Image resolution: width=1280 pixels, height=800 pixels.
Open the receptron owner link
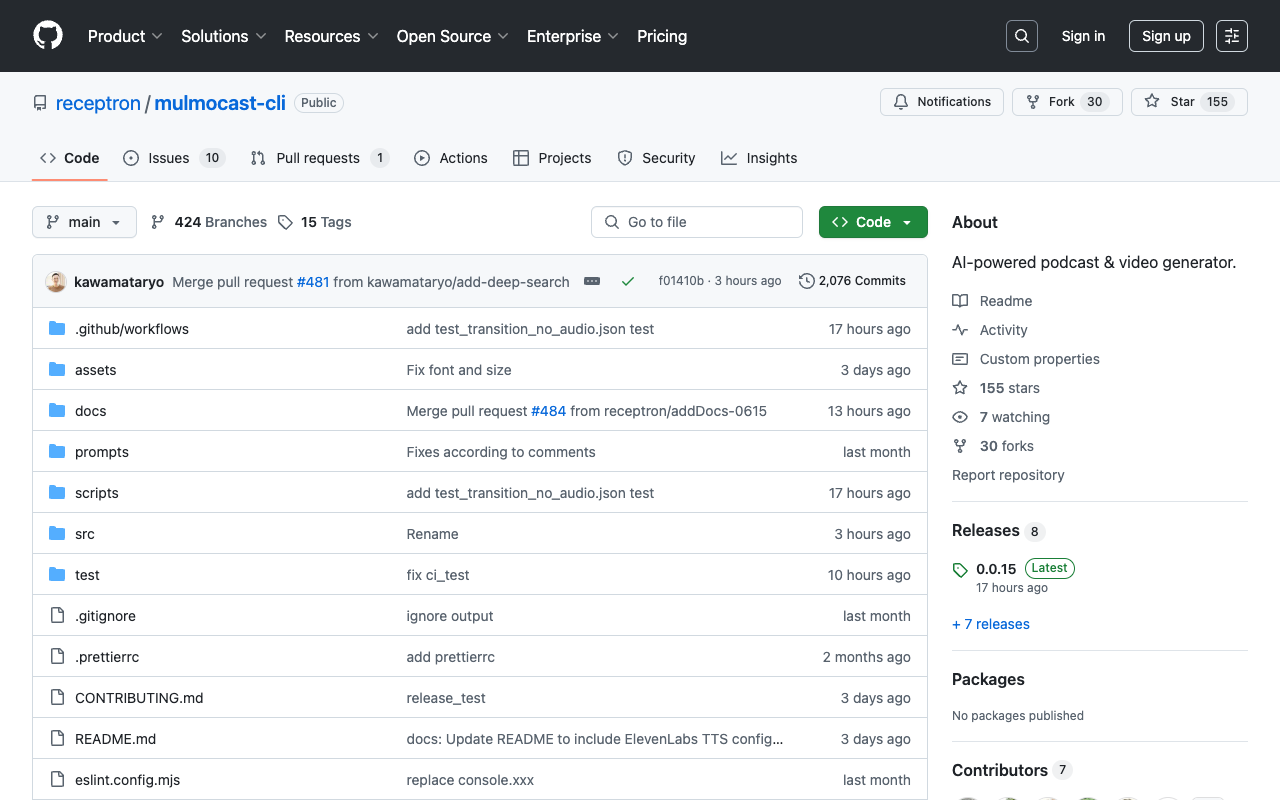point(98,103)
